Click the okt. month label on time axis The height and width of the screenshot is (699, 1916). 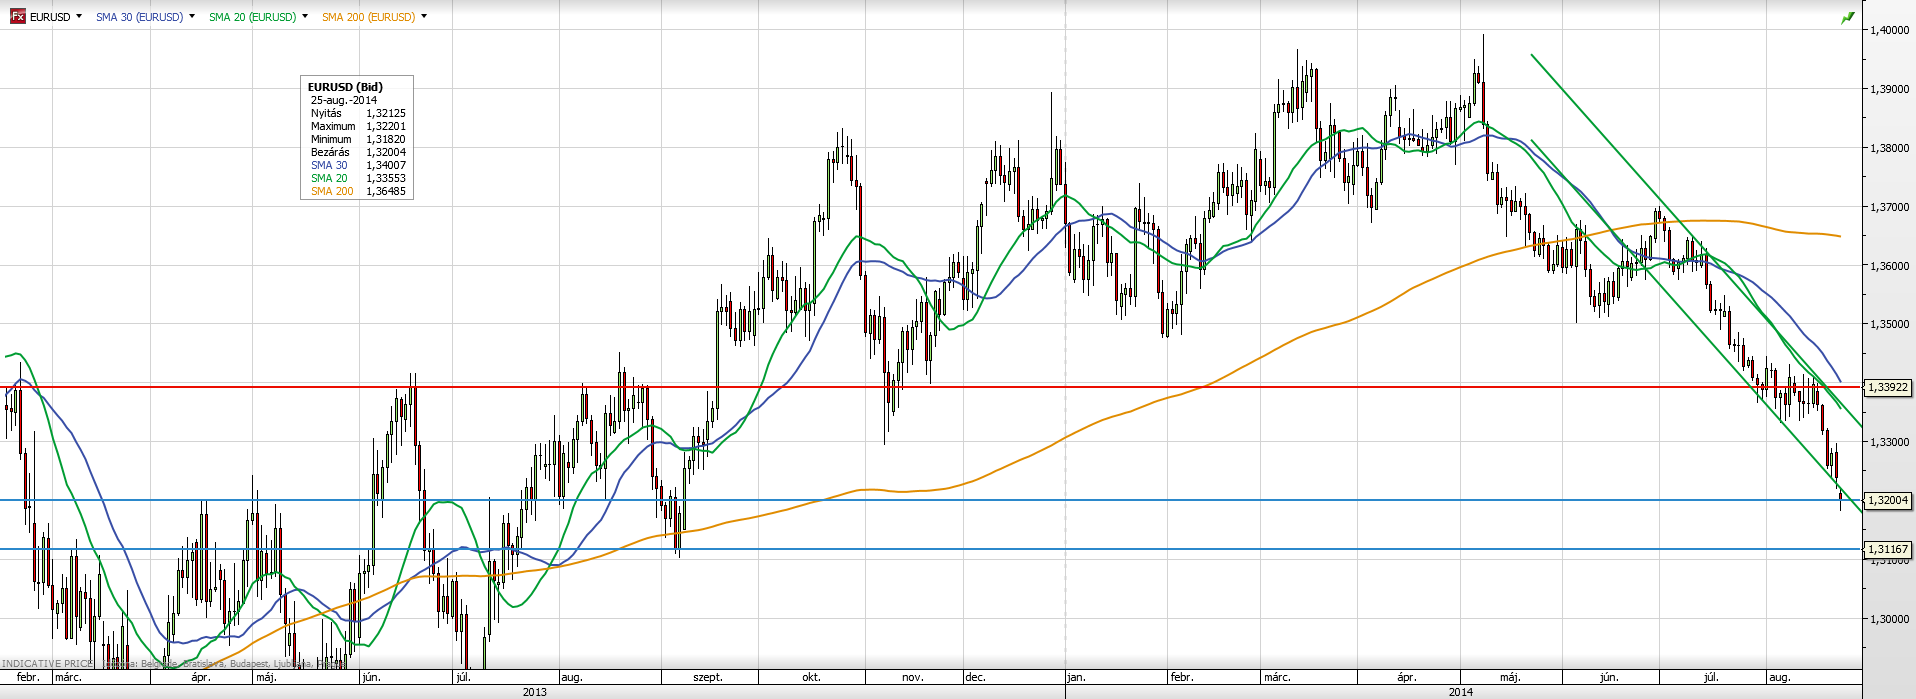tap(811, 677)
